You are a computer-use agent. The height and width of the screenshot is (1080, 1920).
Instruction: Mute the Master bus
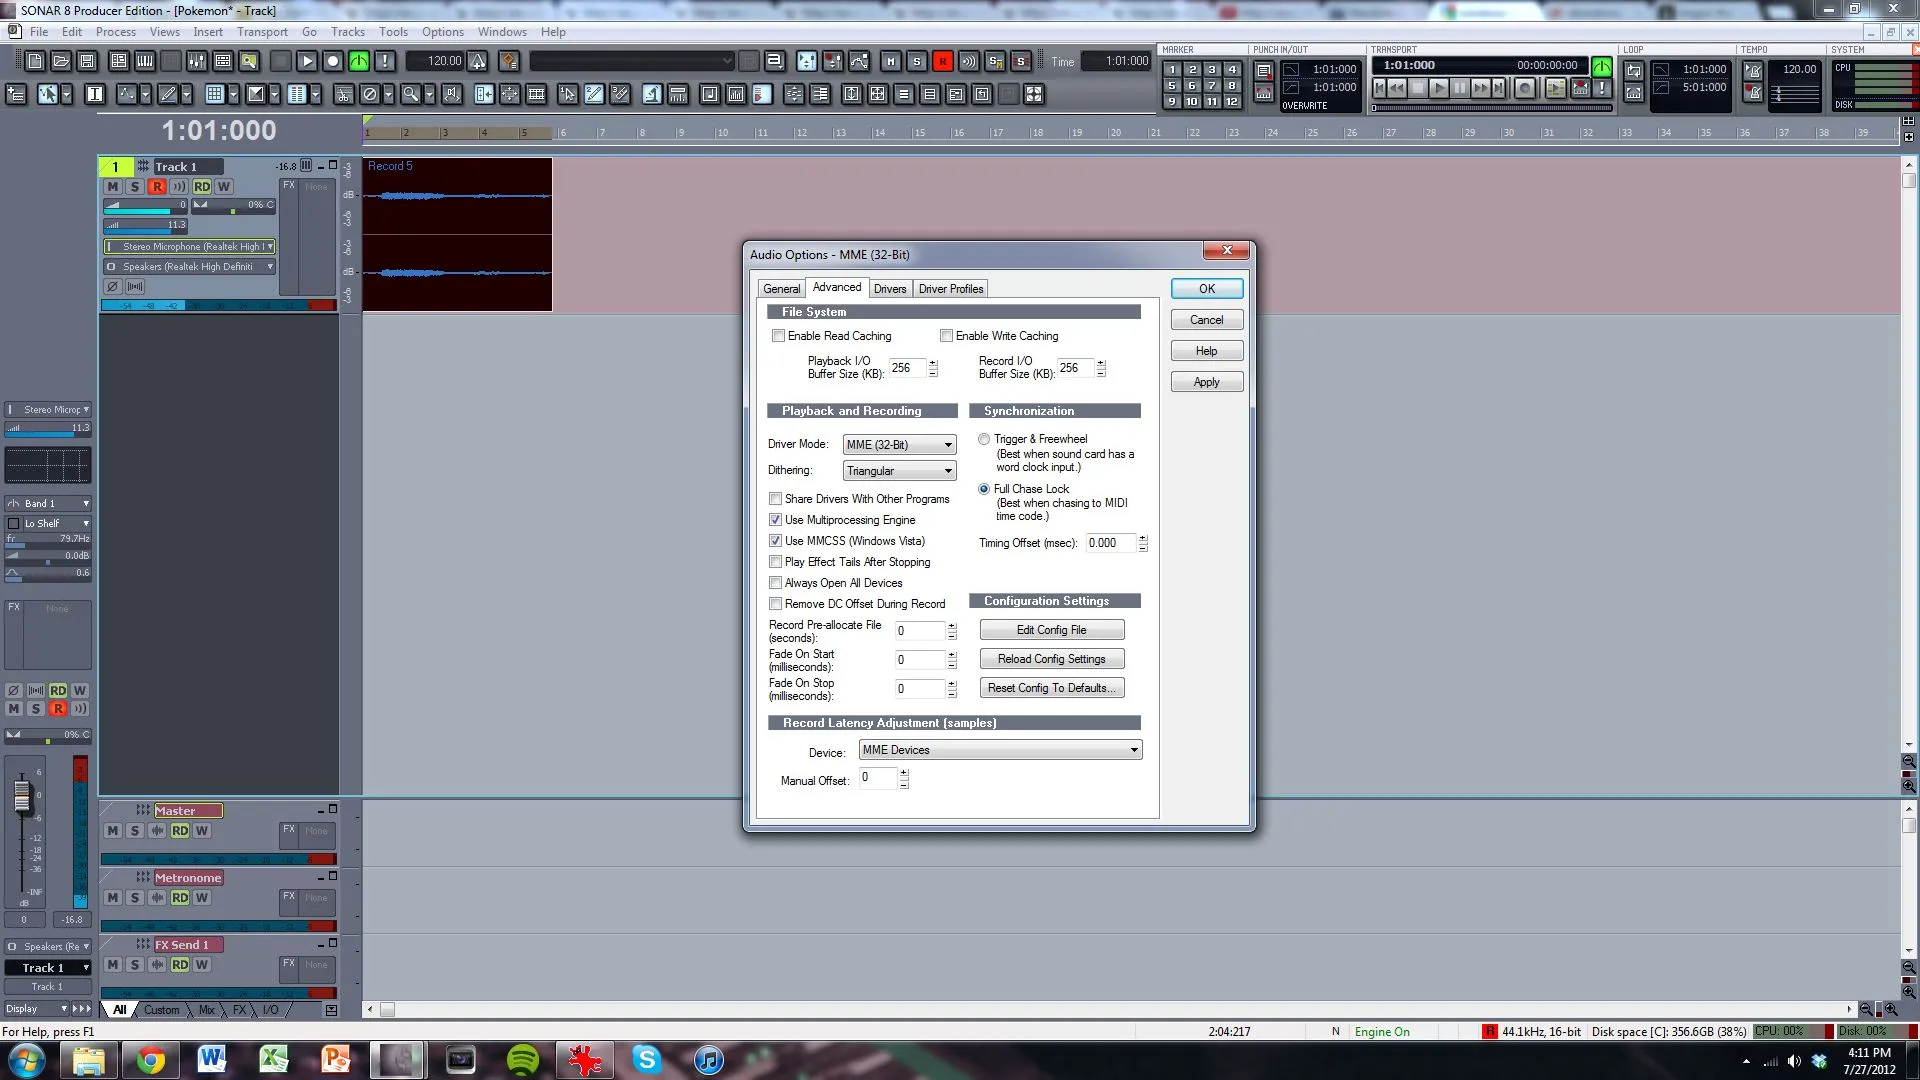click(113, 831)
